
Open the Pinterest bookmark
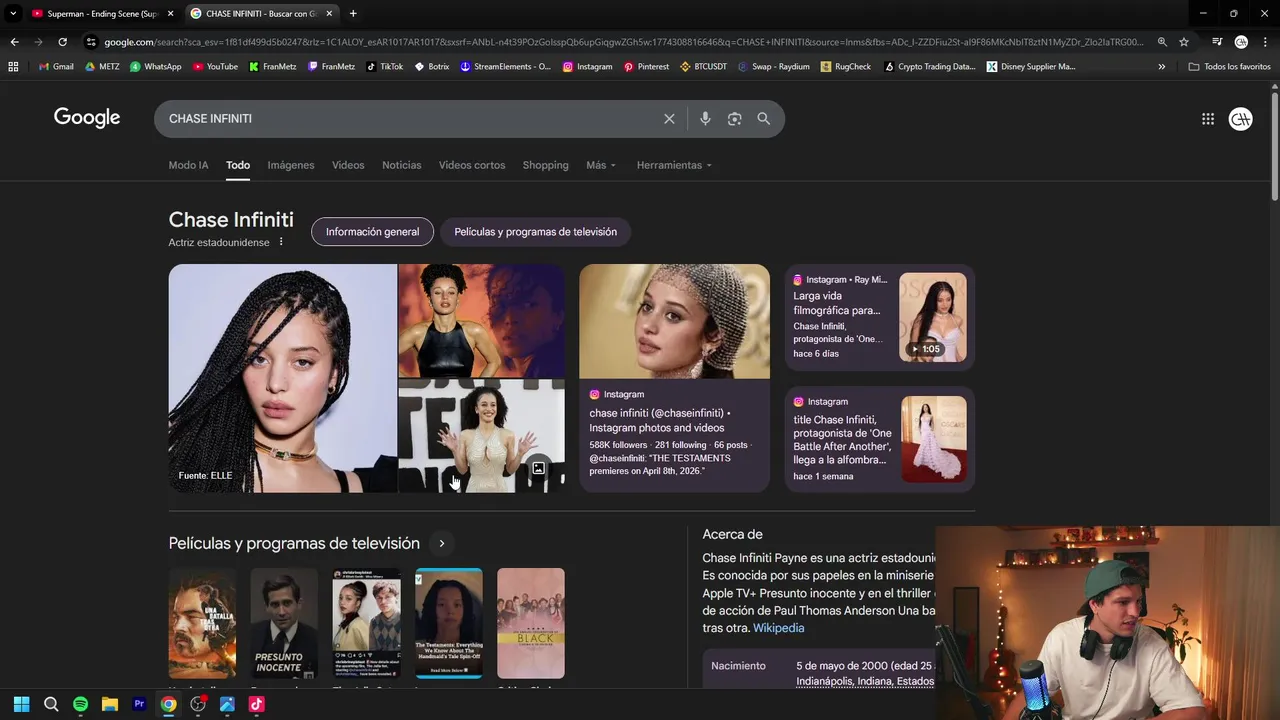[x=646, y=66]
